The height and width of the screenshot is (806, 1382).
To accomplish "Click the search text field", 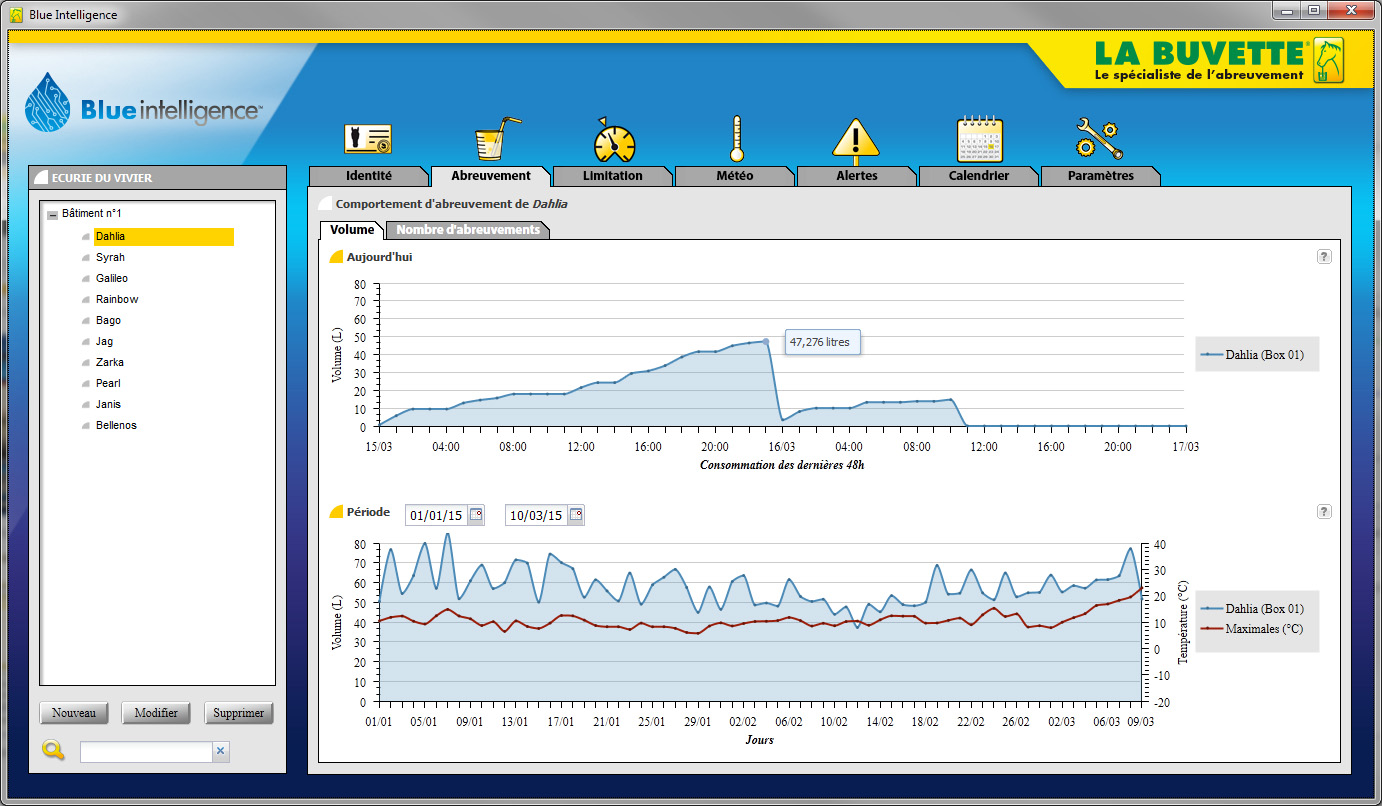I will [x=146, y=751].
